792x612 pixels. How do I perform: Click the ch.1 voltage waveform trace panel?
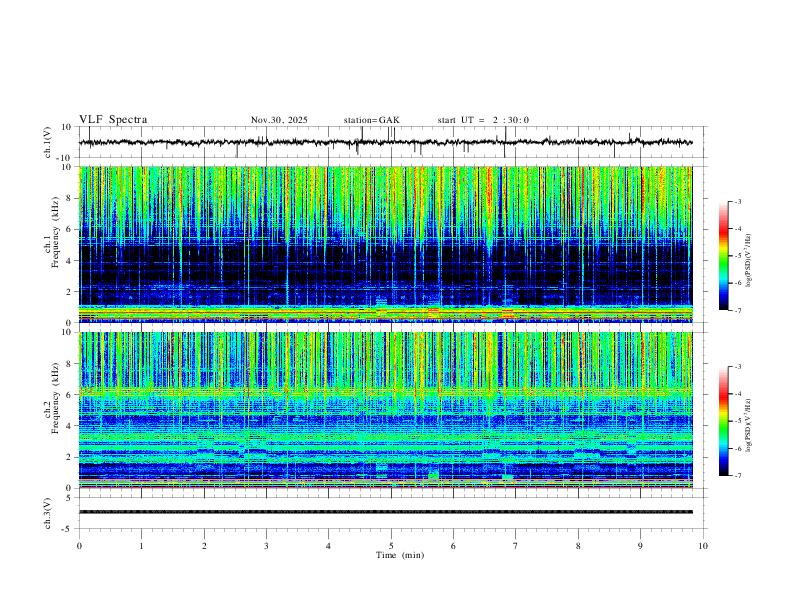pyautogui.click(x=392, y=142)
